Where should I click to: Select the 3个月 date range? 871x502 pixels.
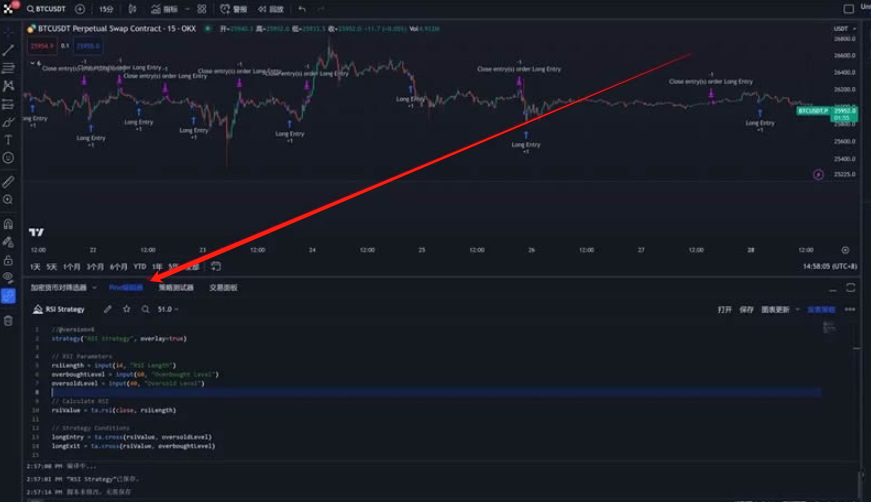click(x=95, y=267)
